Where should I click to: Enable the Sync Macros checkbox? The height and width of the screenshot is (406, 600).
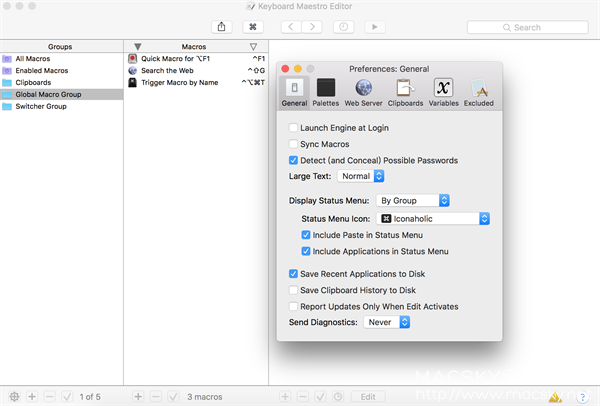click(293, 144)
